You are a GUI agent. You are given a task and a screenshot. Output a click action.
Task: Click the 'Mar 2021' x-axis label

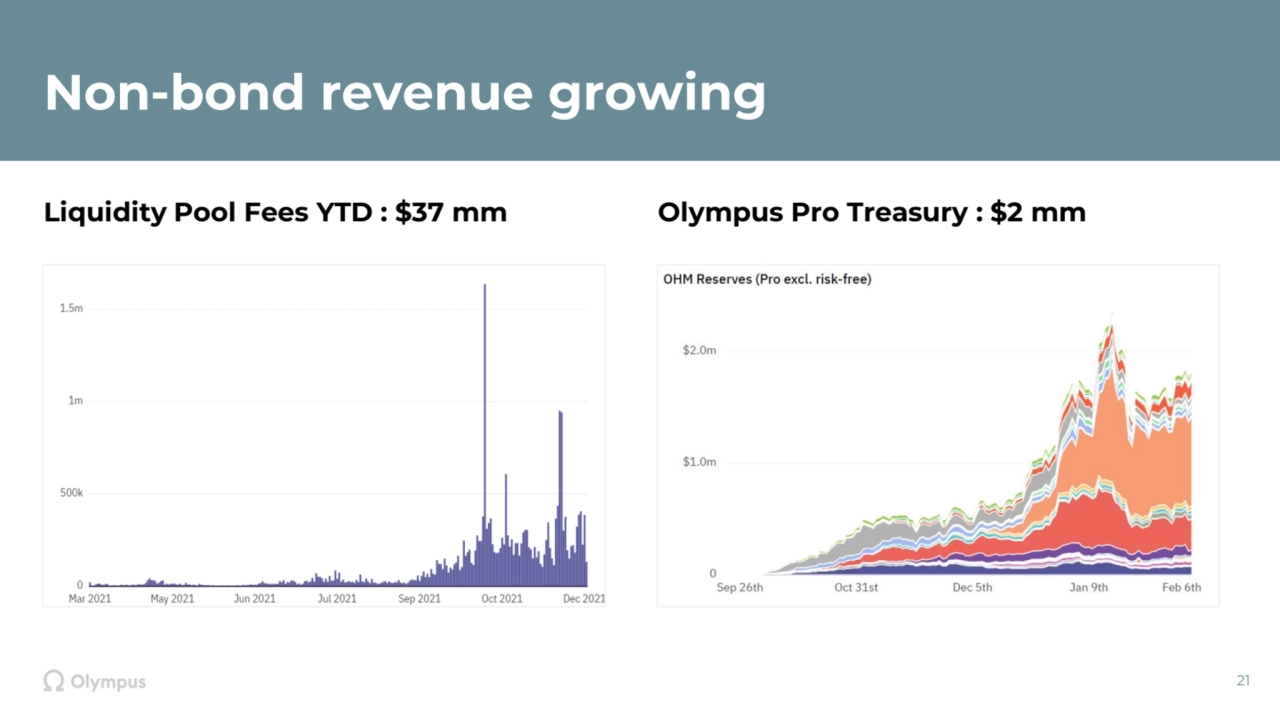point(90,599)
